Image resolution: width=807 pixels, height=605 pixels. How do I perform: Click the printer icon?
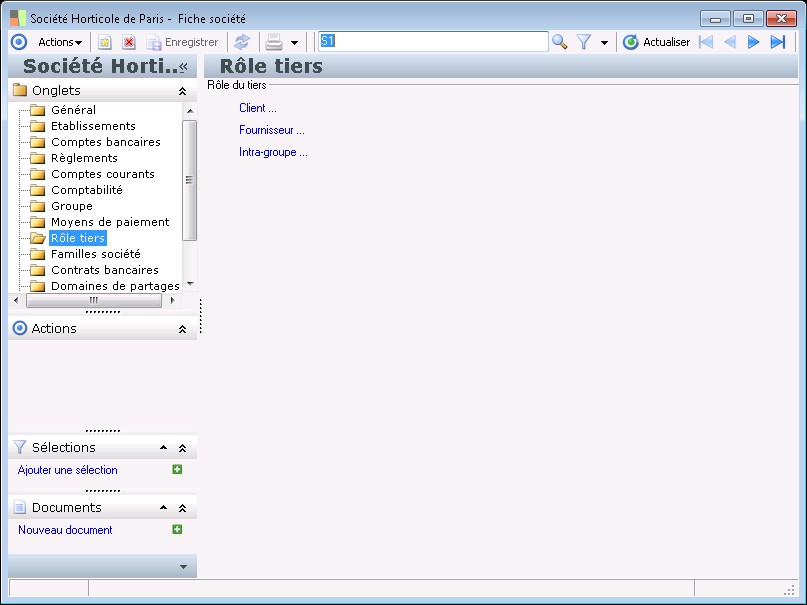[x=274, y=42]
